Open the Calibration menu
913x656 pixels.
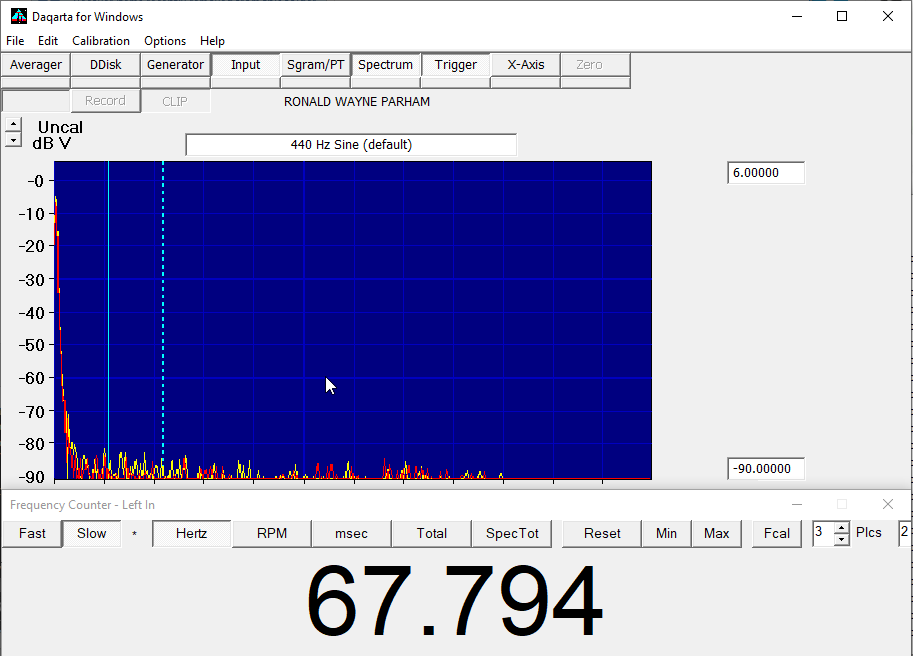click(101, 41)
